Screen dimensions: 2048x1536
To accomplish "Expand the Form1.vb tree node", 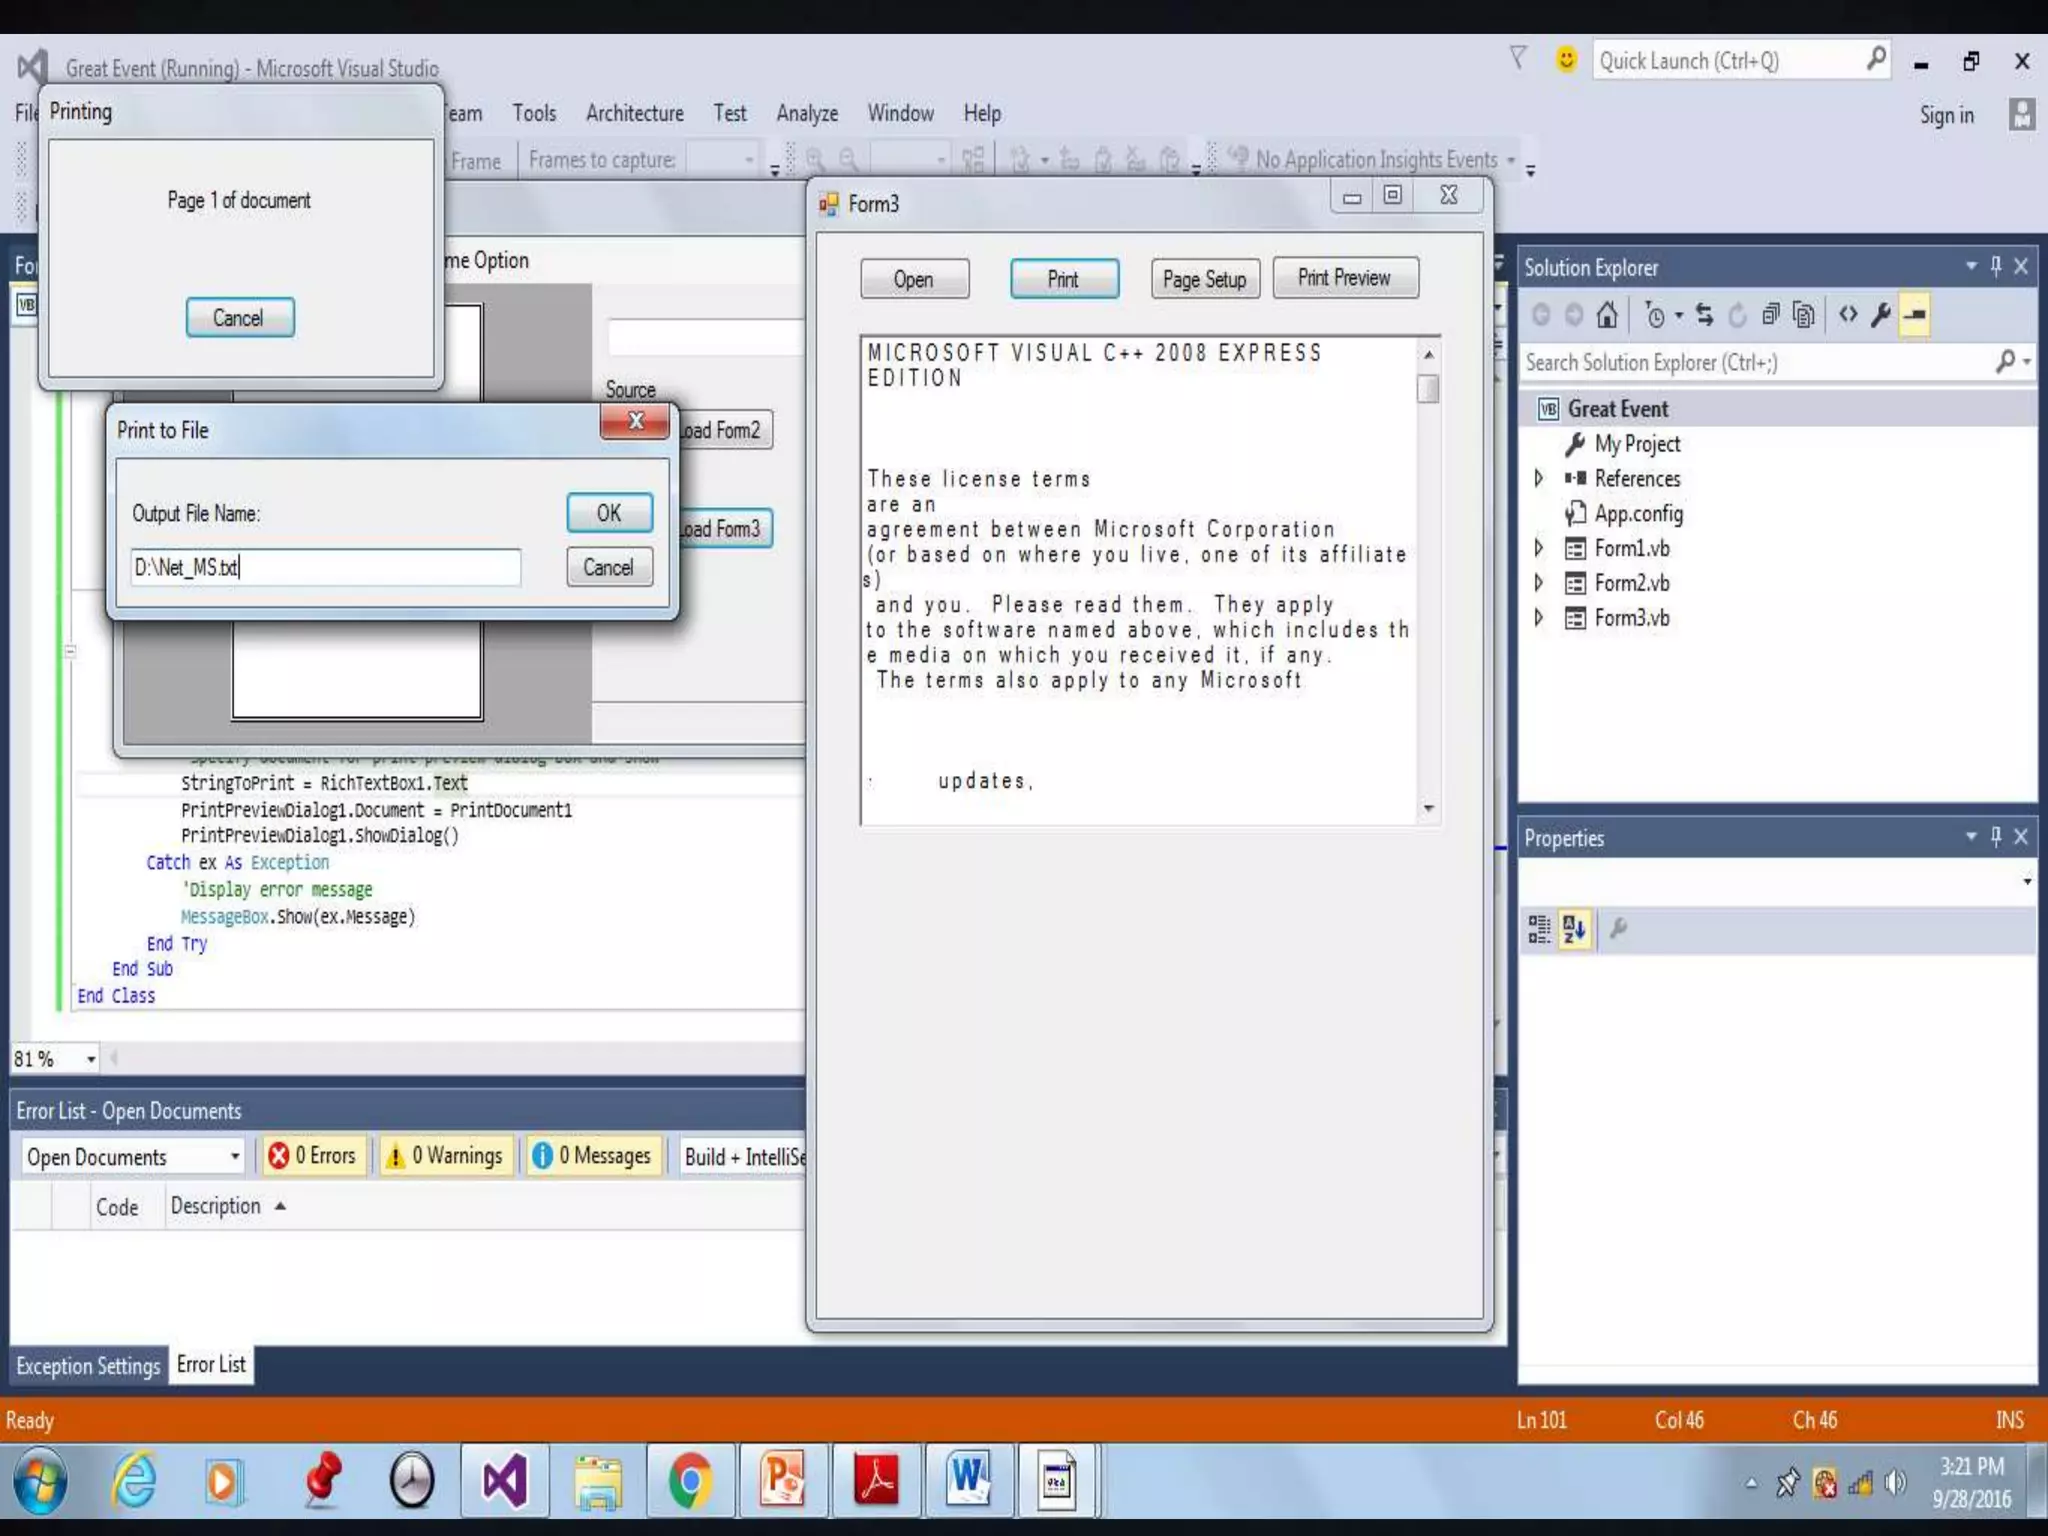I will click(x=1539, y=548).
